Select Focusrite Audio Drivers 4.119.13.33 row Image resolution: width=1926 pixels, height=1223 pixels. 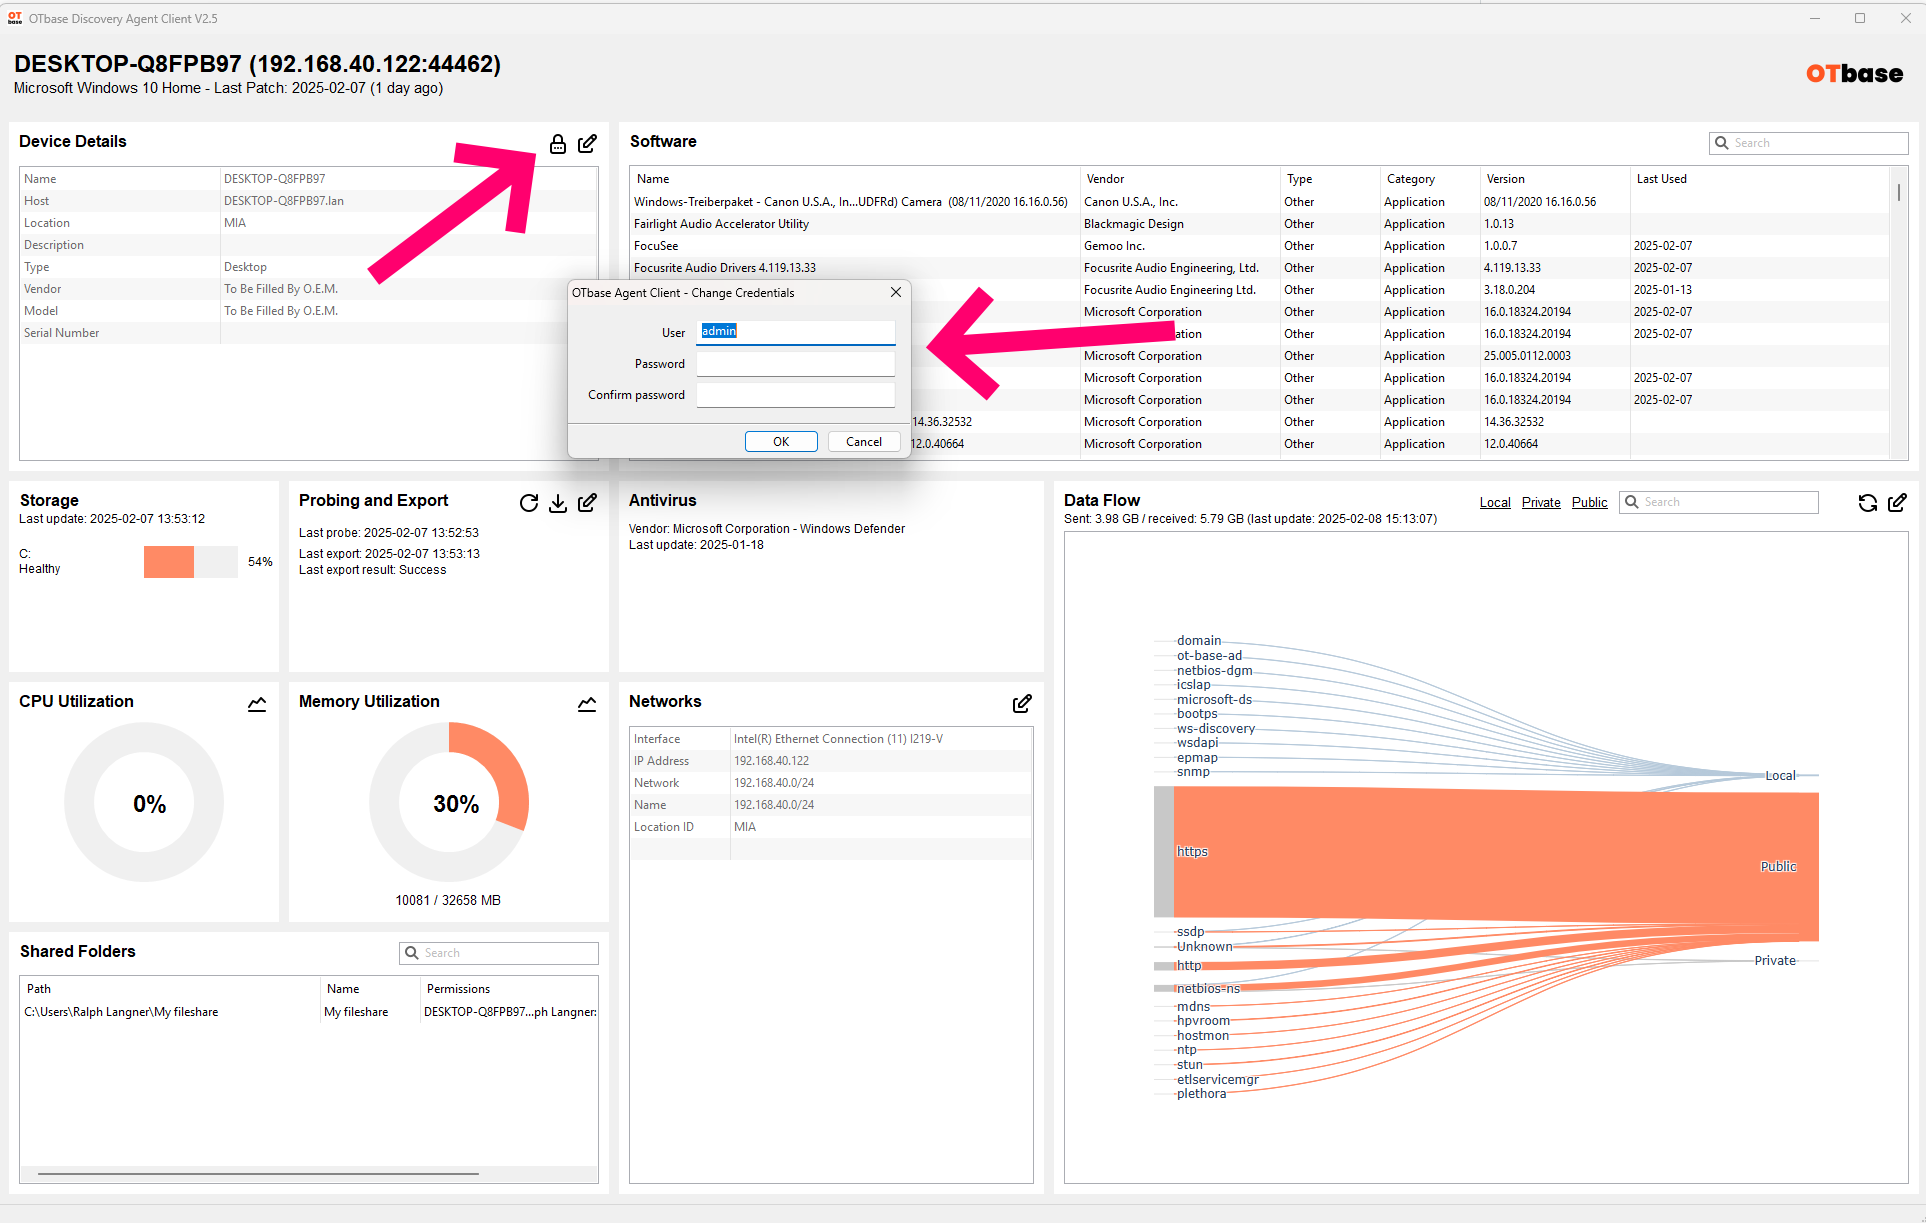pyautogui.click(x=1260, y=268)
